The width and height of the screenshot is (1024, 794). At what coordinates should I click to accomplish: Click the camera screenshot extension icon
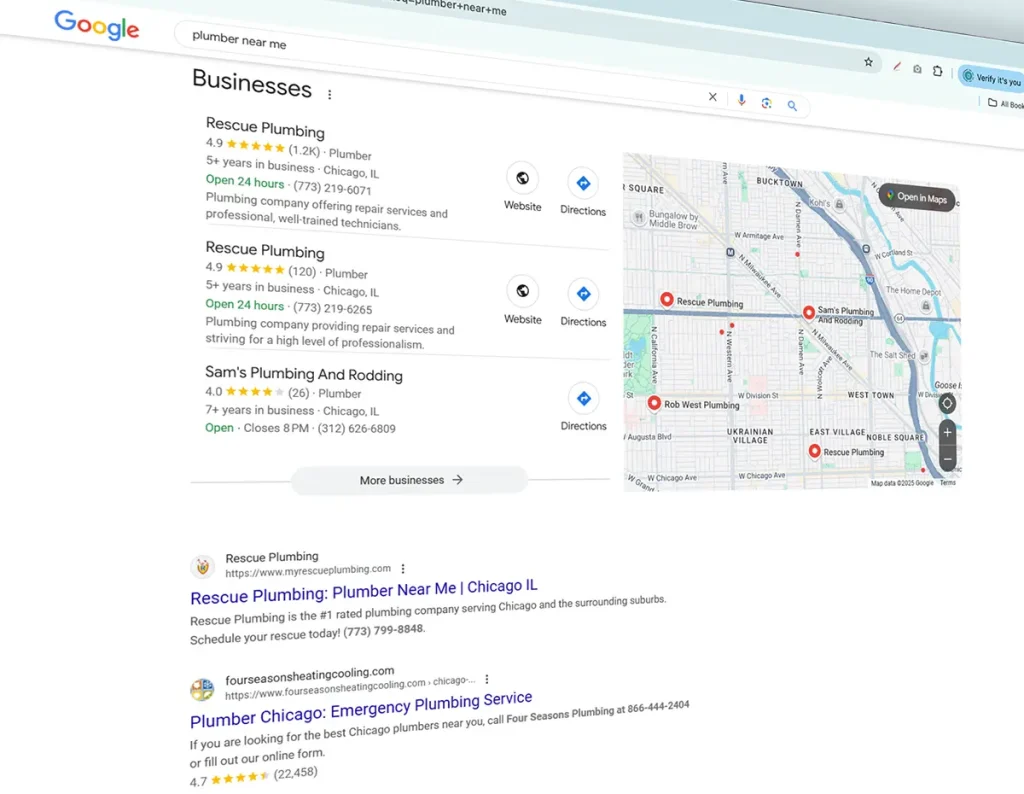click(917, 69)
